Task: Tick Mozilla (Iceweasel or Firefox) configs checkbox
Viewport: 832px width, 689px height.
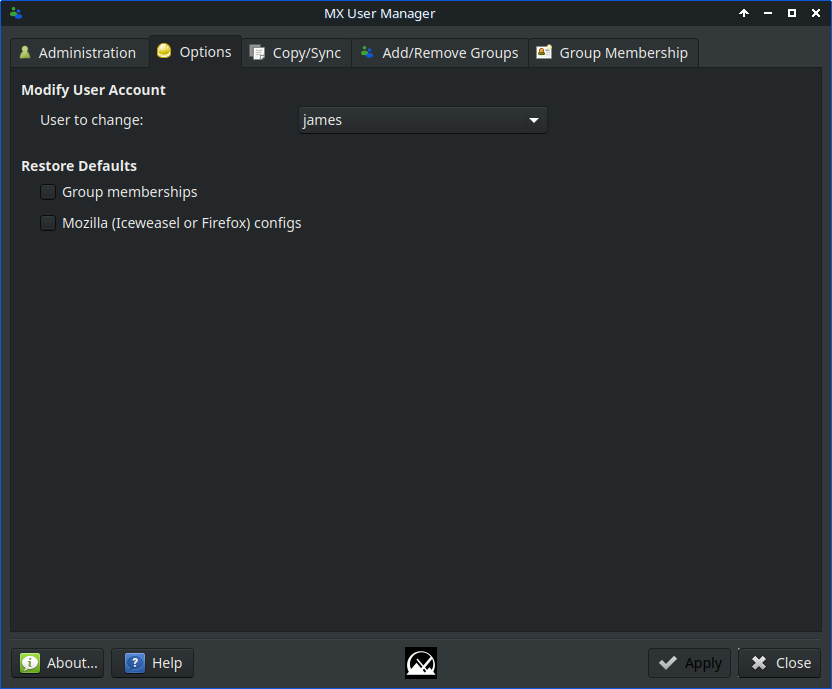Action: pyautogui.click(x=48, y=223)
